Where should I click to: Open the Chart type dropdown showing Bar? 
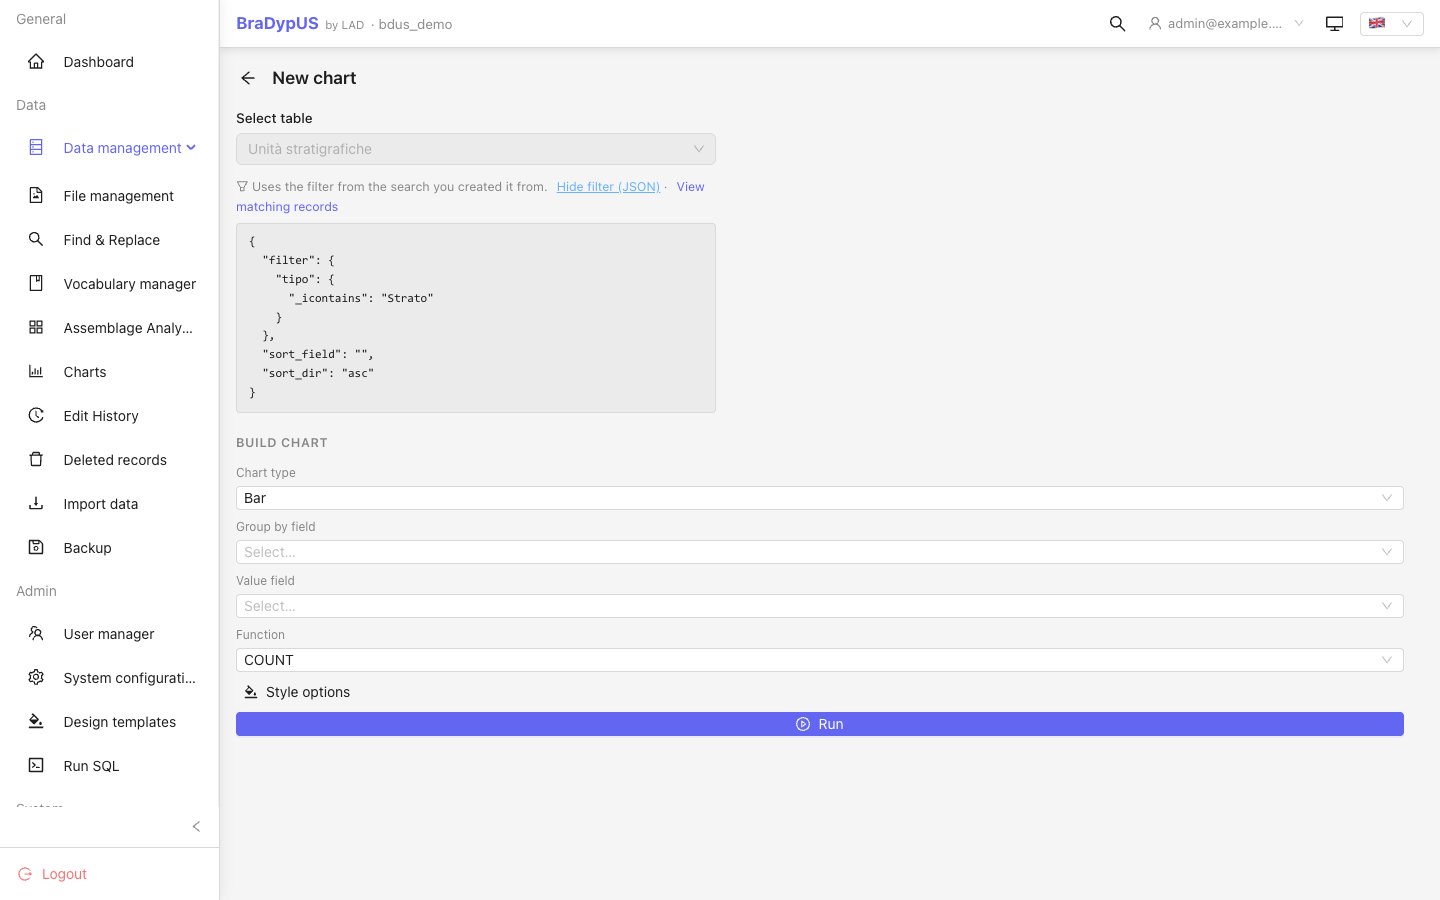point(820,498)
